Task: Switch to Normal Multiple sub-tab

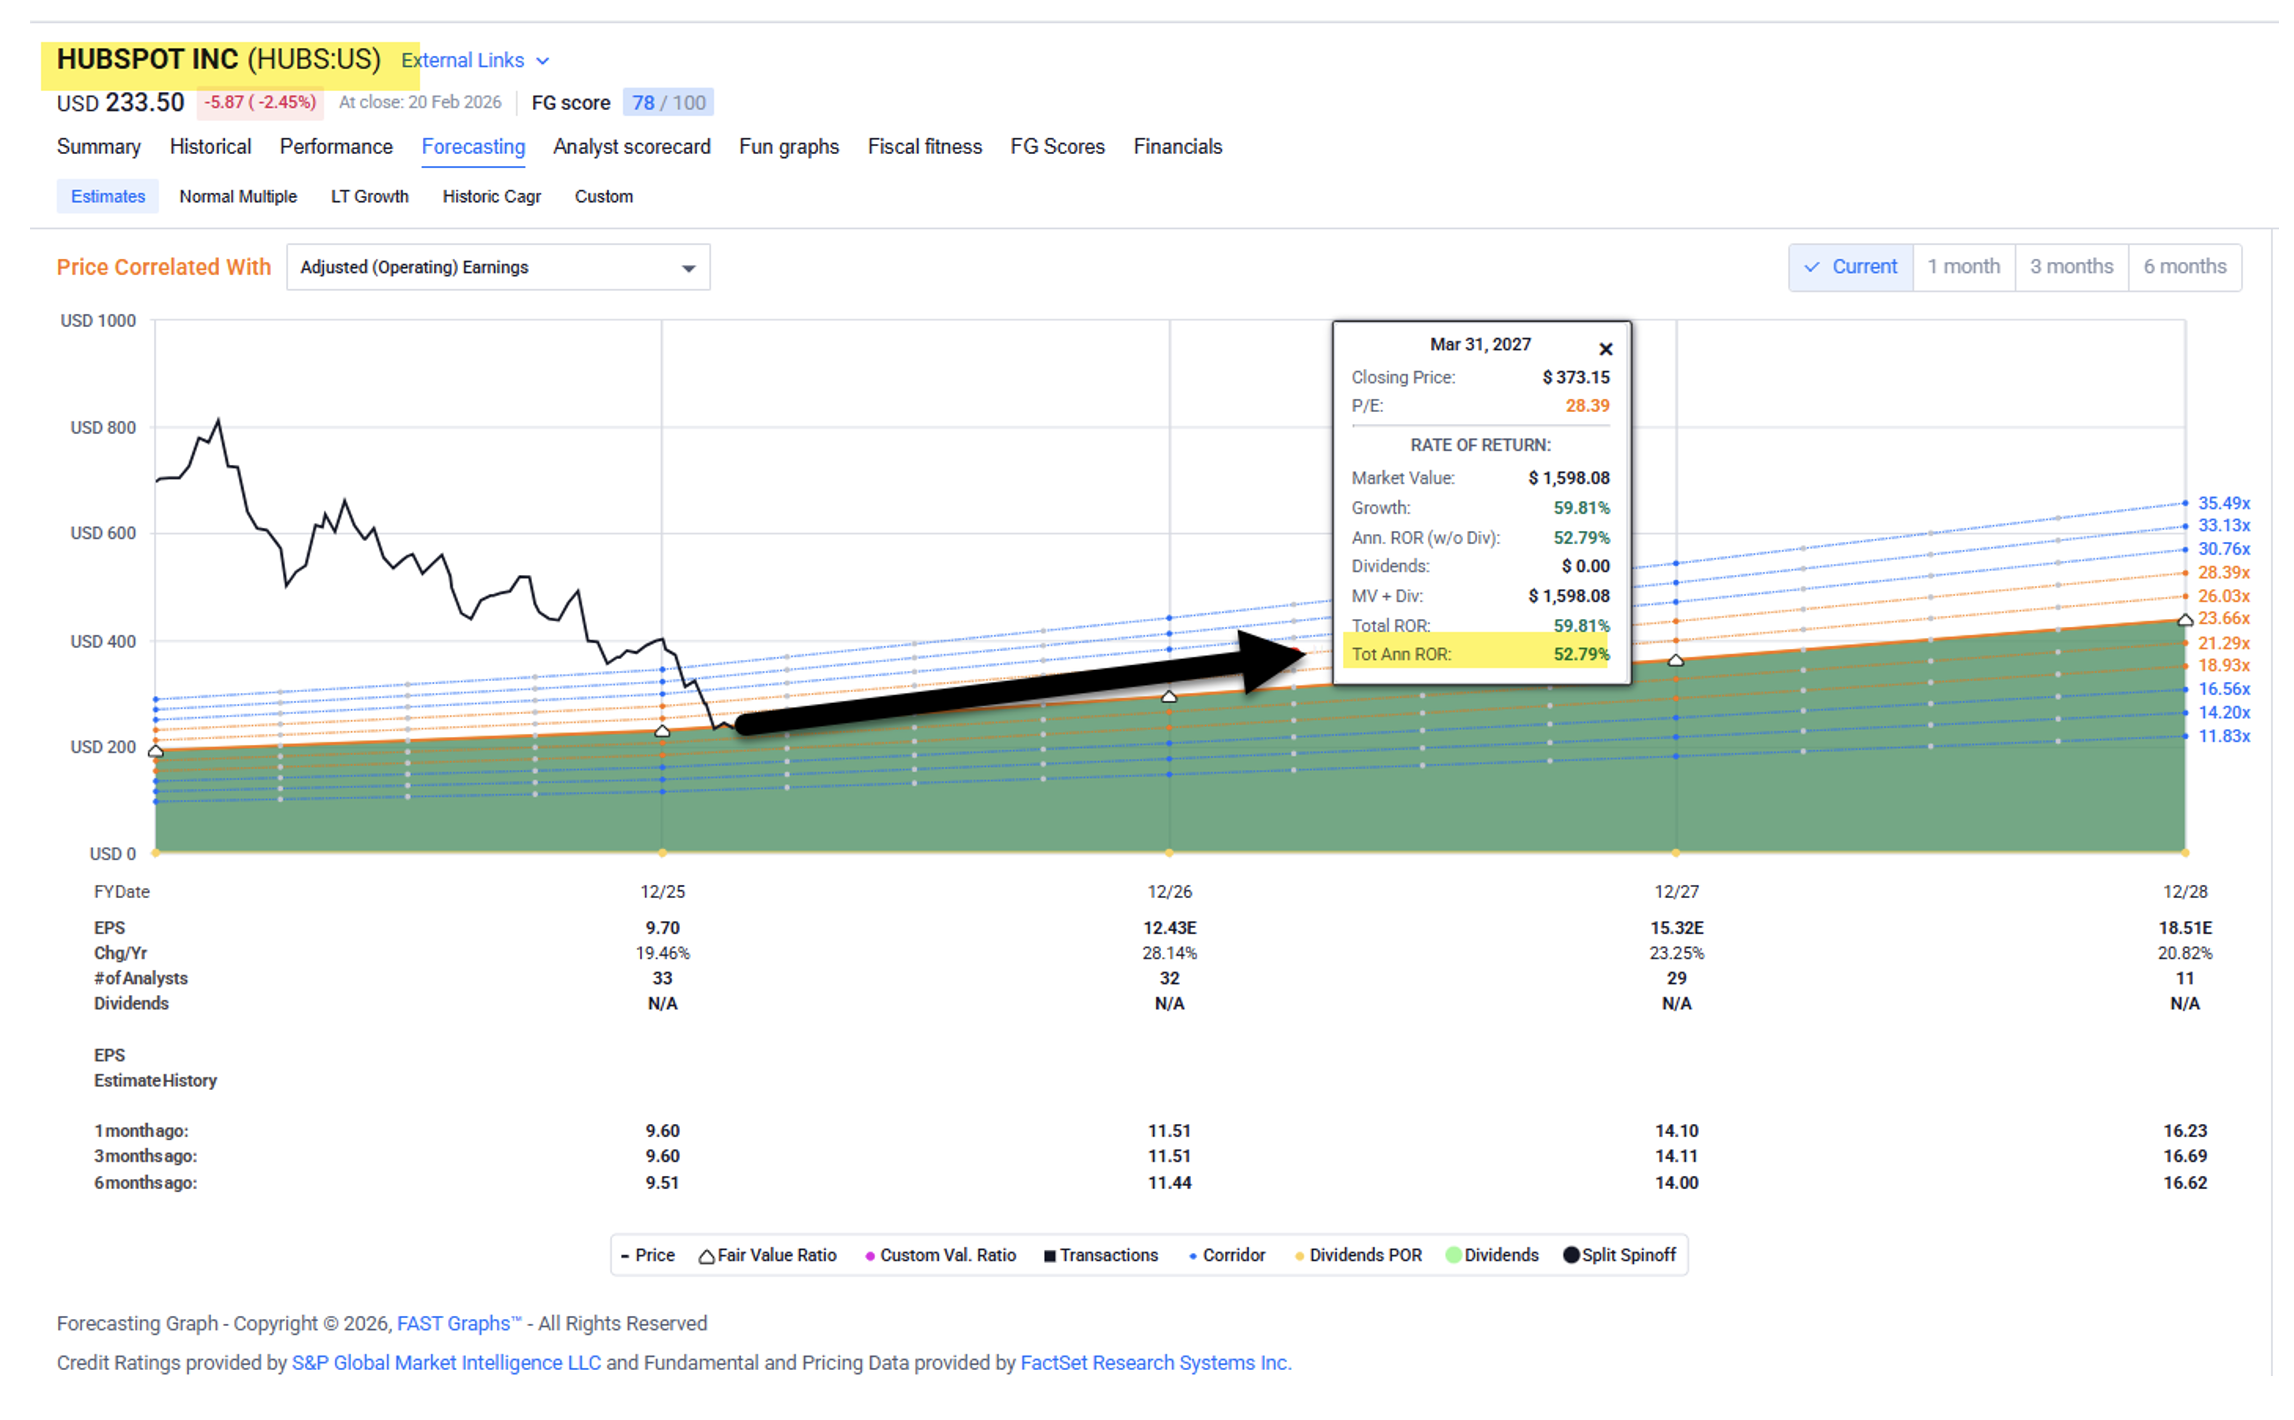Action: tap(238, 196)
